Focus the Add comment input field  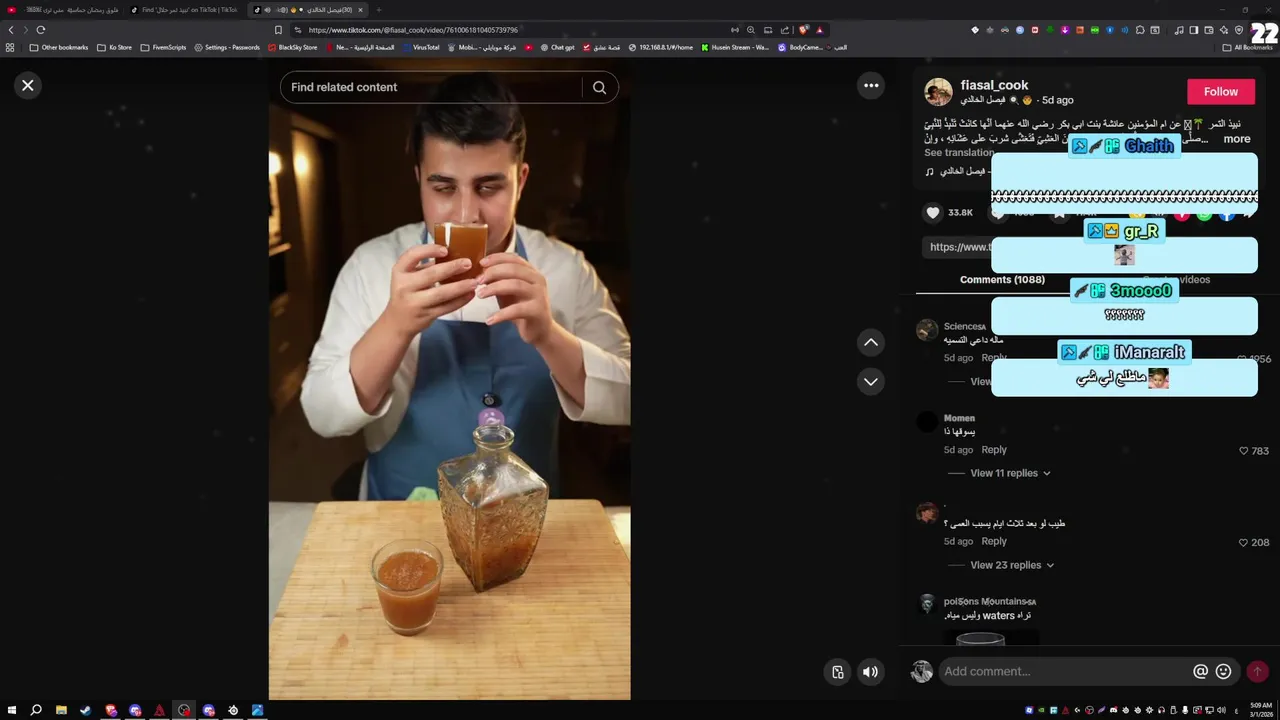(1064, 672)
